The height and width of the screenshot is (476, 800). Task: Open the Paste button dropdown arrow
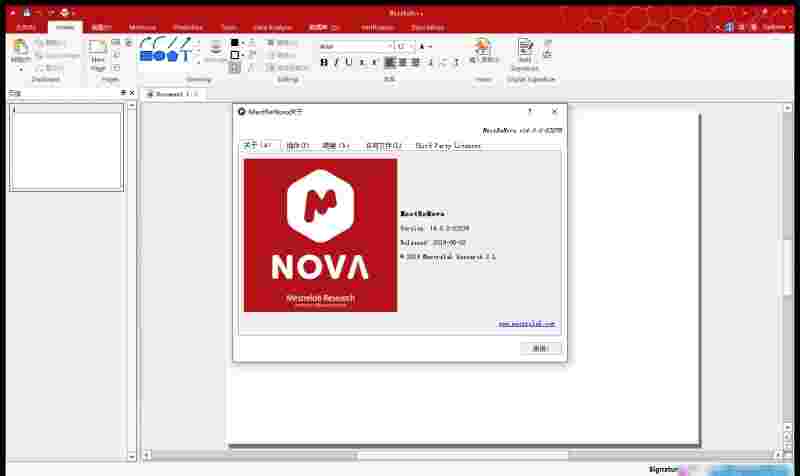[x=20, y=68]
